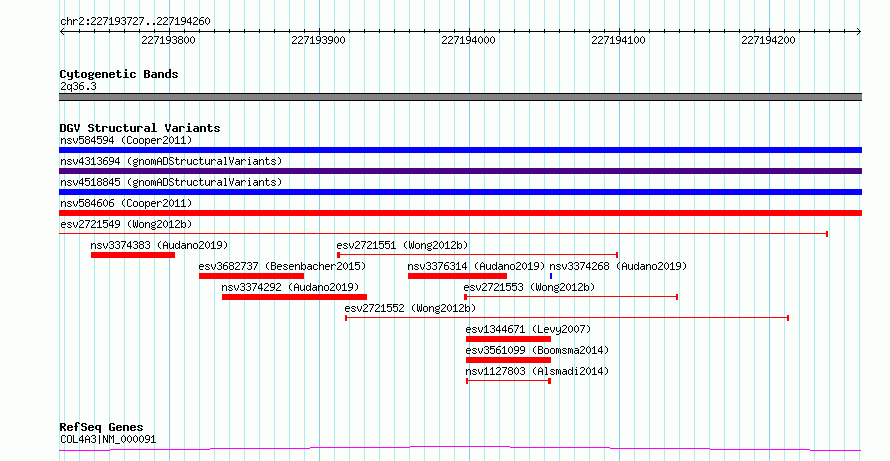Click the RefSeq Genes track heading
The height and width of the screenshot is (461, 890).
[102, 428]
